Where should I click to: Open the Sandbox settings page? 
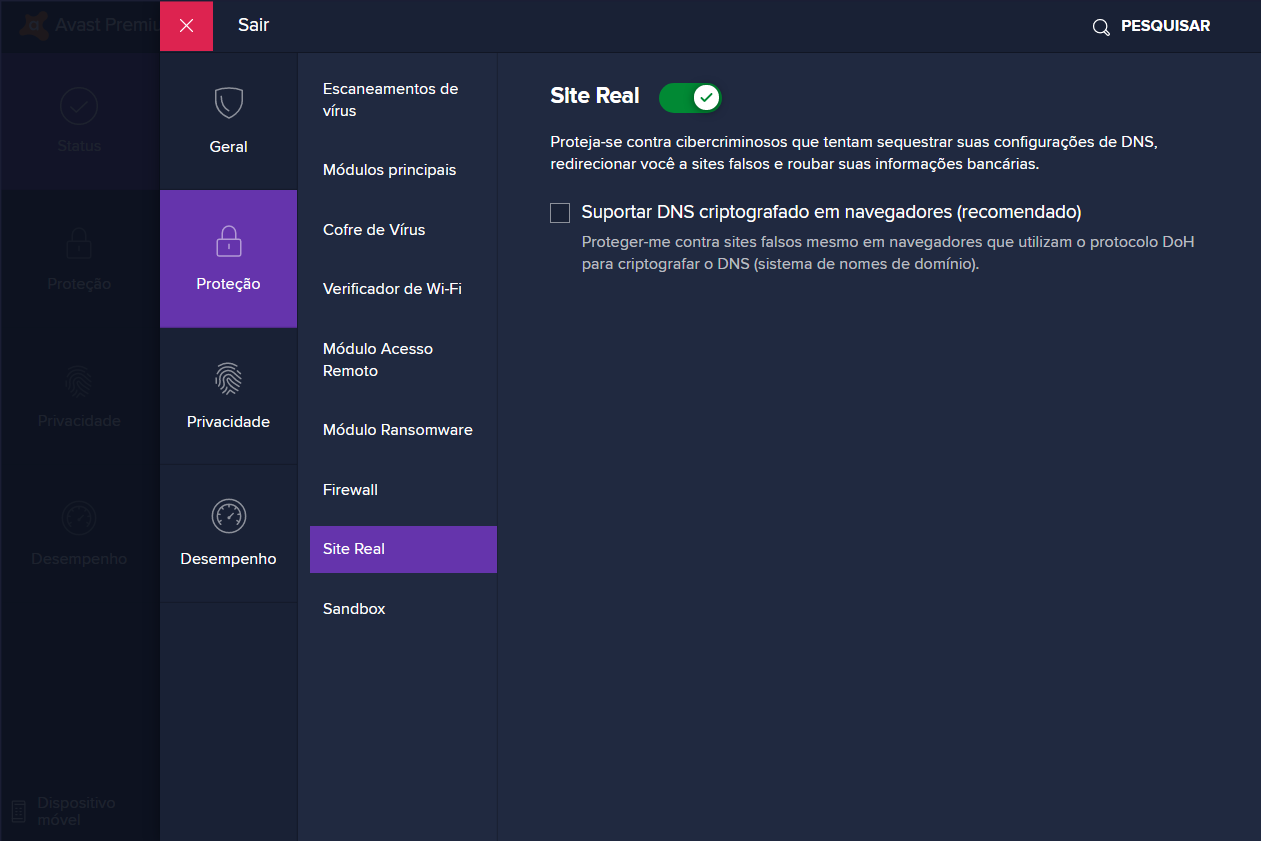pos(354,609)
